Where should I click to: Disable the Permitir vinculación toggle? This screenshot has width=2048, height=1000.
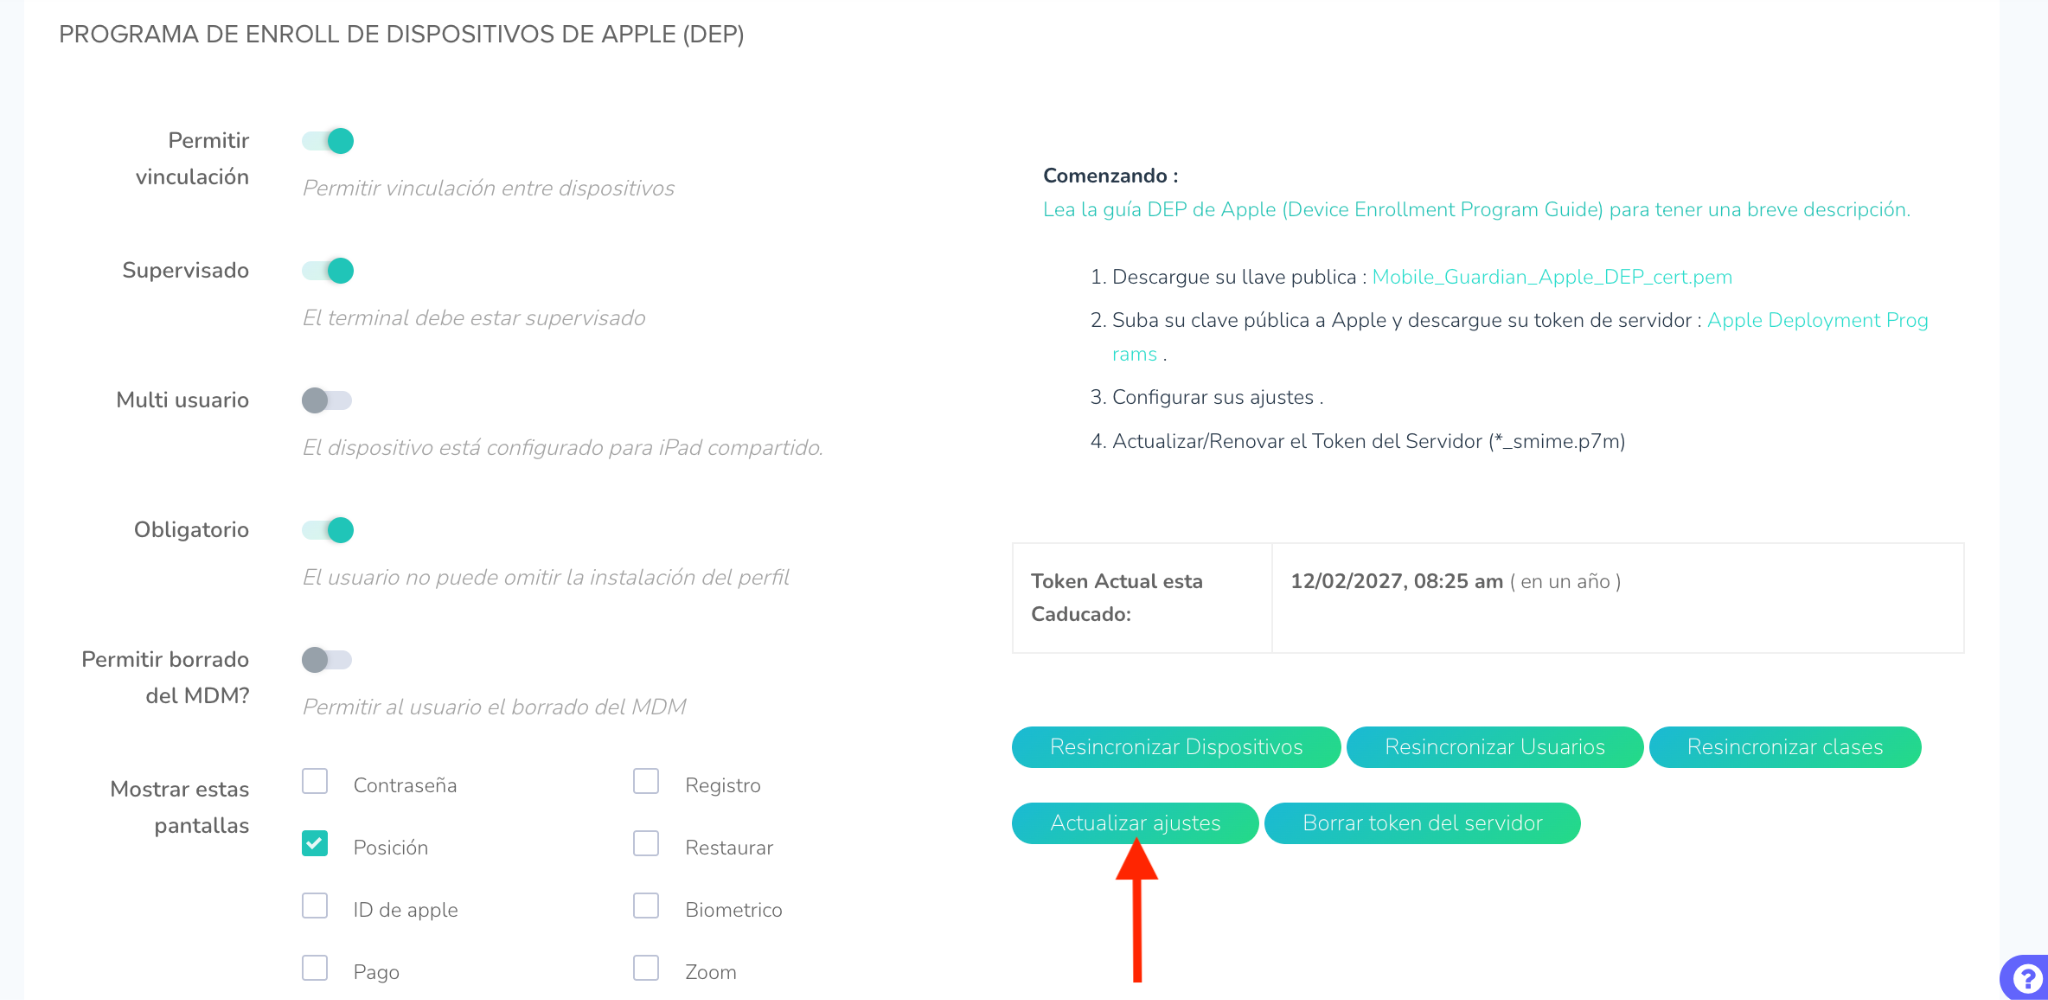328,141
